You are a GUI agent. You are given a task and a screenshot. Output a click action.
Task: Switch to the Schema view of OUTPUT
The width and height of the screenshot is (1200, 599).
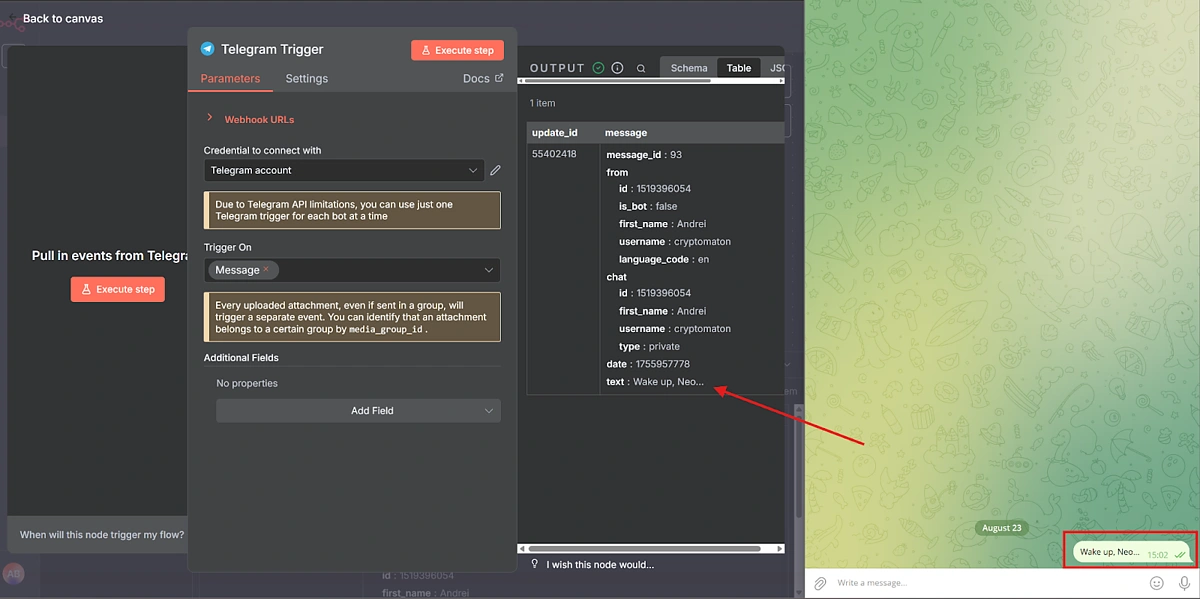tap(688, 68)
